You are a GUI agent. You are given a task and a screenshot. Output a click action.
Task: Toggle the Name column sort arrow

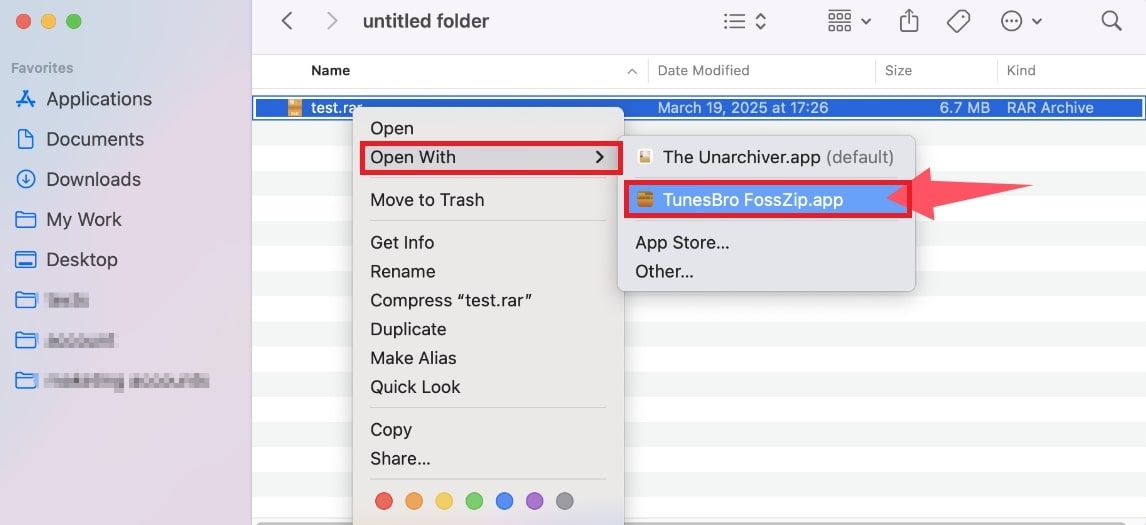632,72
